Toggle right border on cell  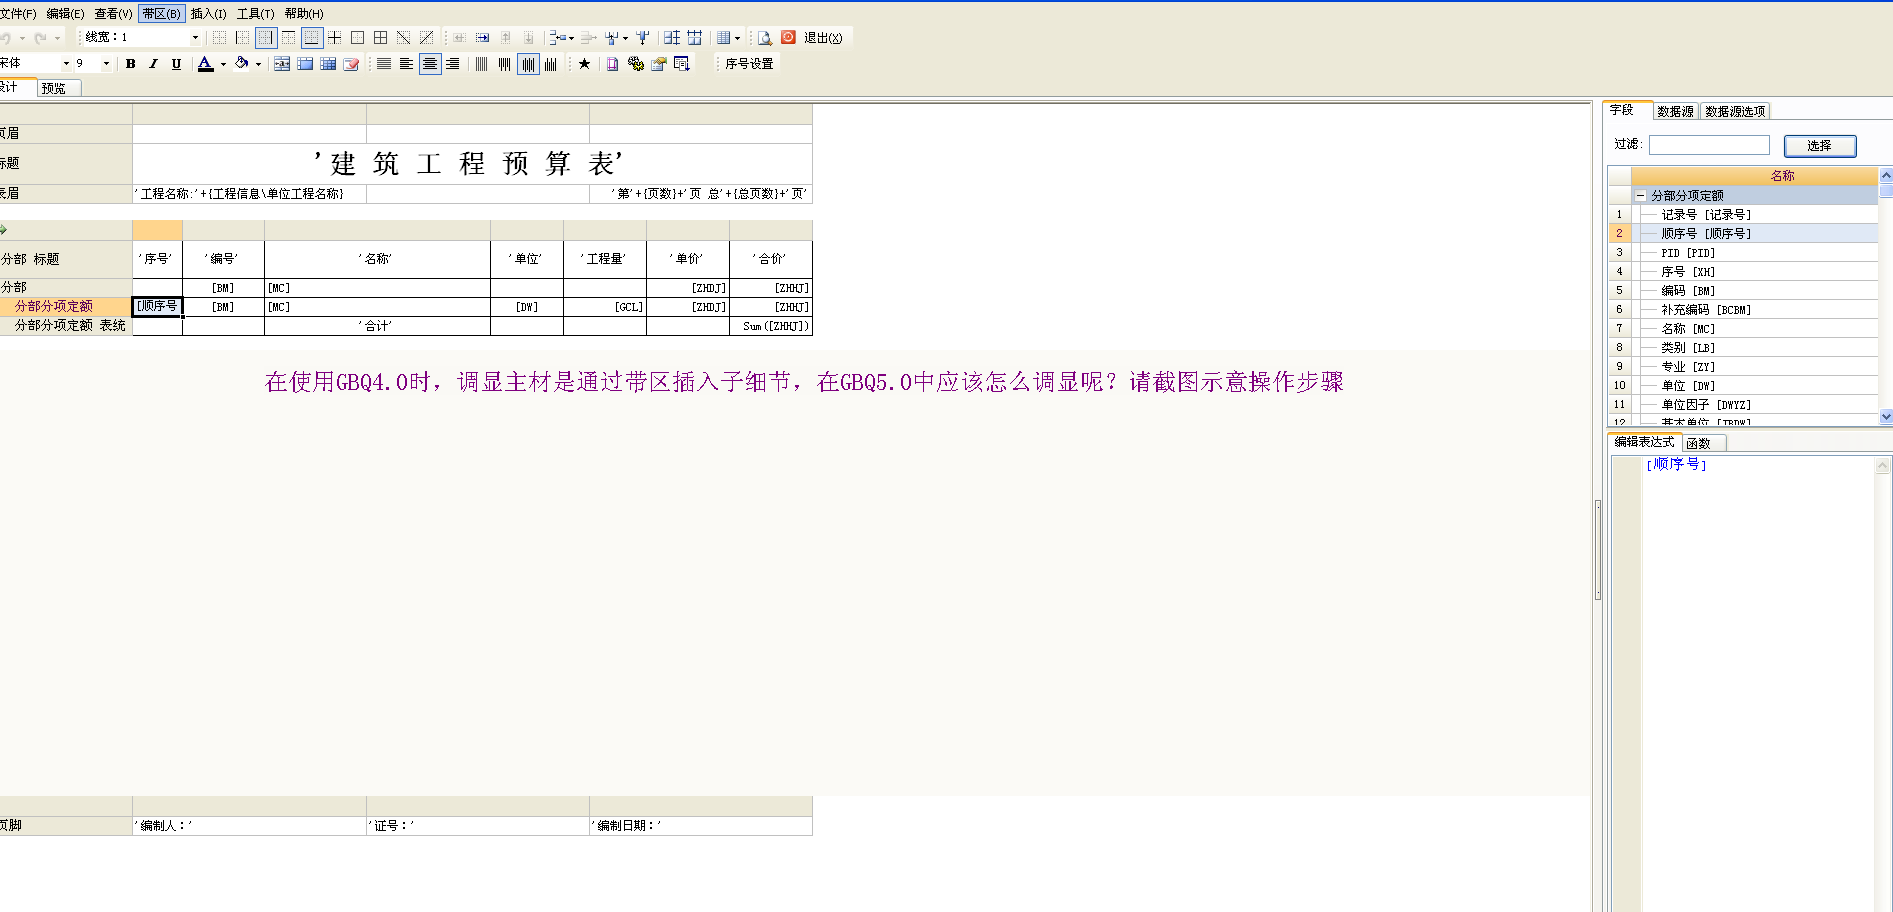(x=266, y=38)
